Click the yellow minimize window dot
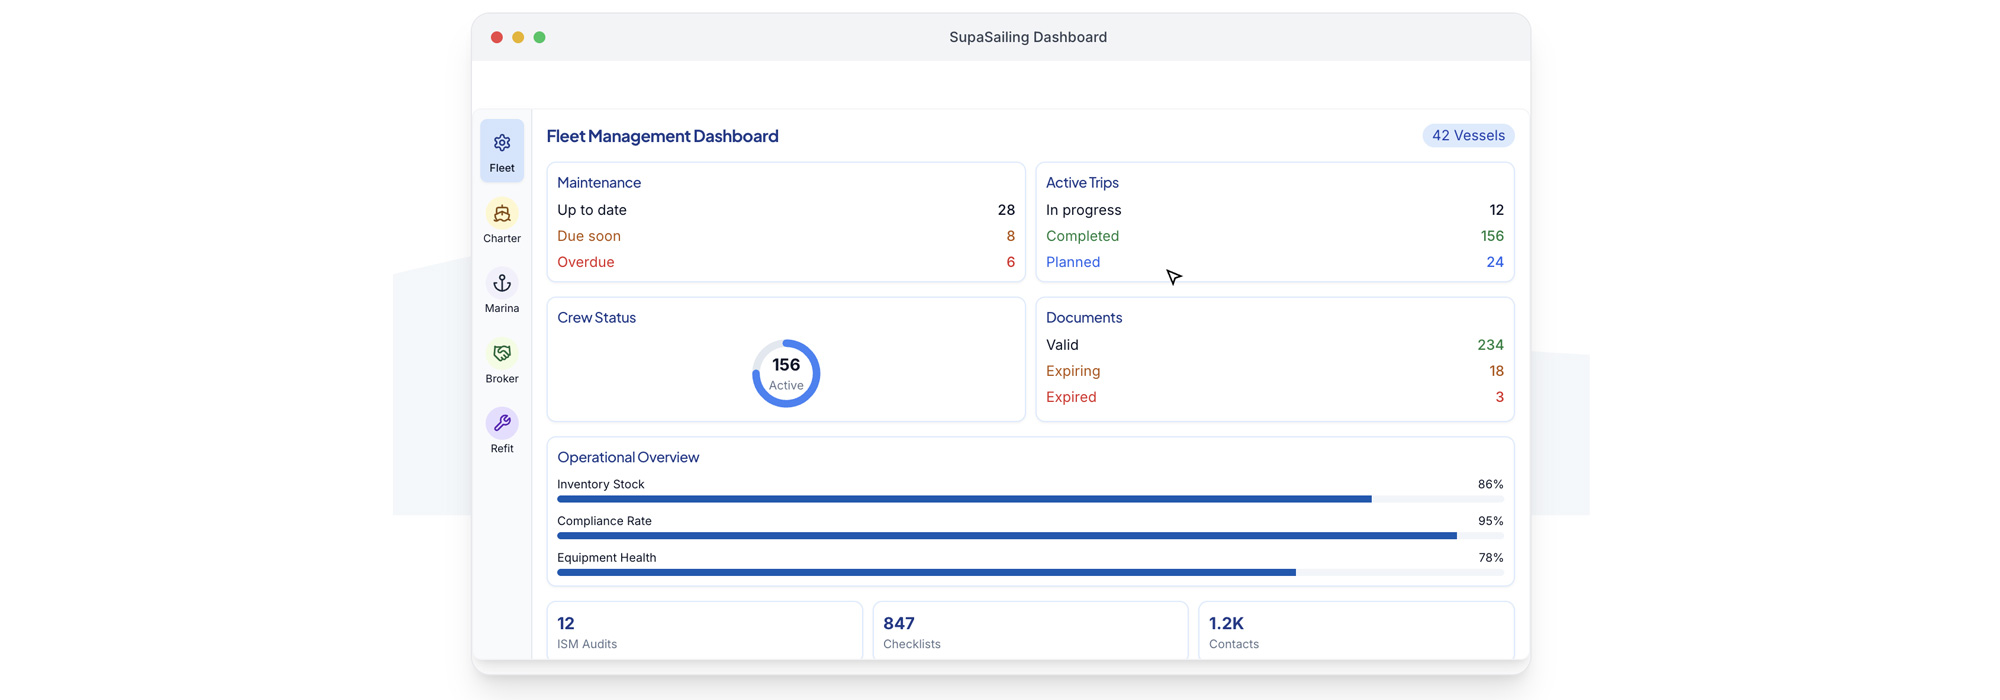The height and width of the screenshot is (700, 2000). [x=518, y=37]
